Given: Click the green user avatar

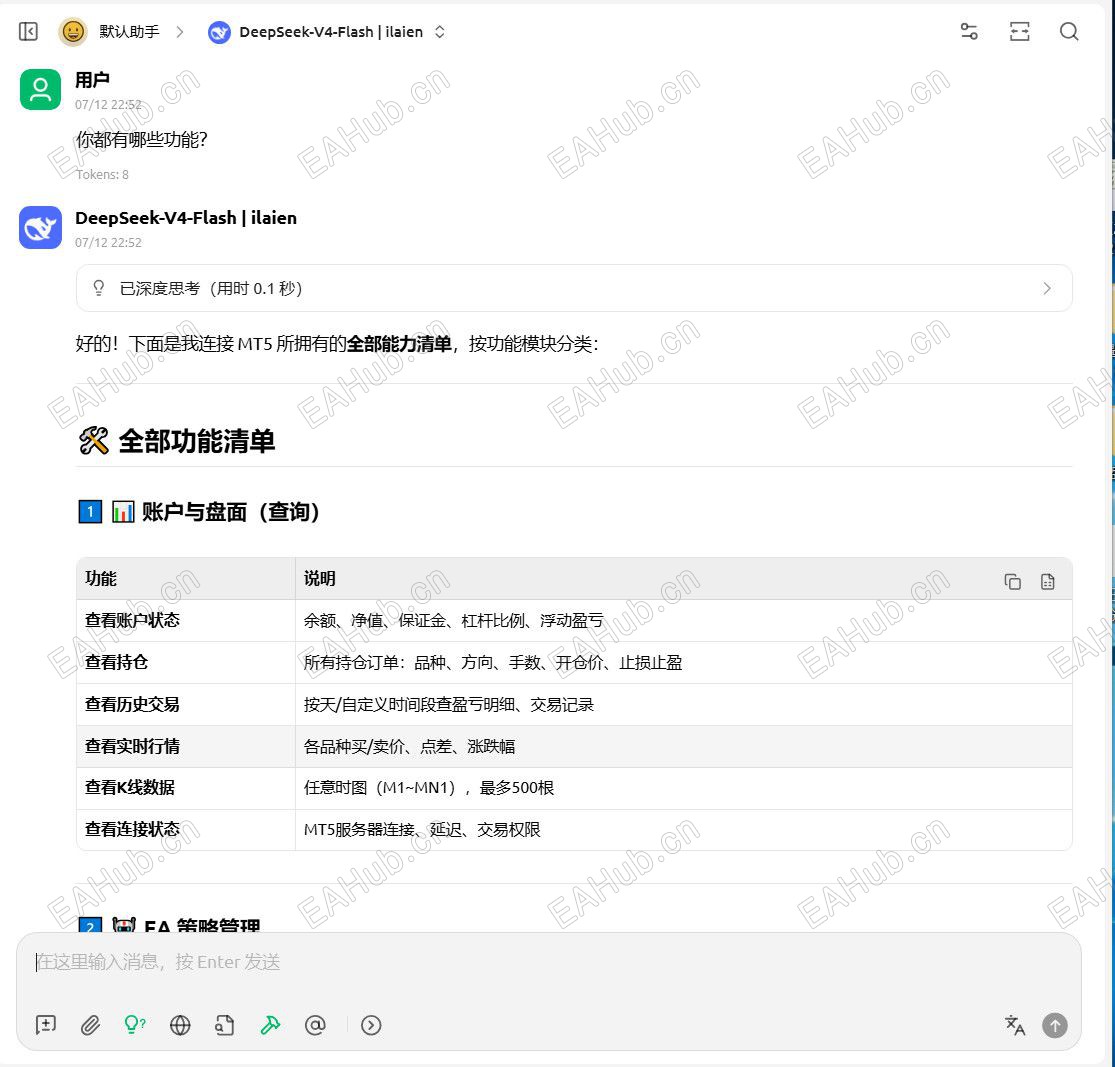Looking at the screenshot, I should [x=41, y=90].
